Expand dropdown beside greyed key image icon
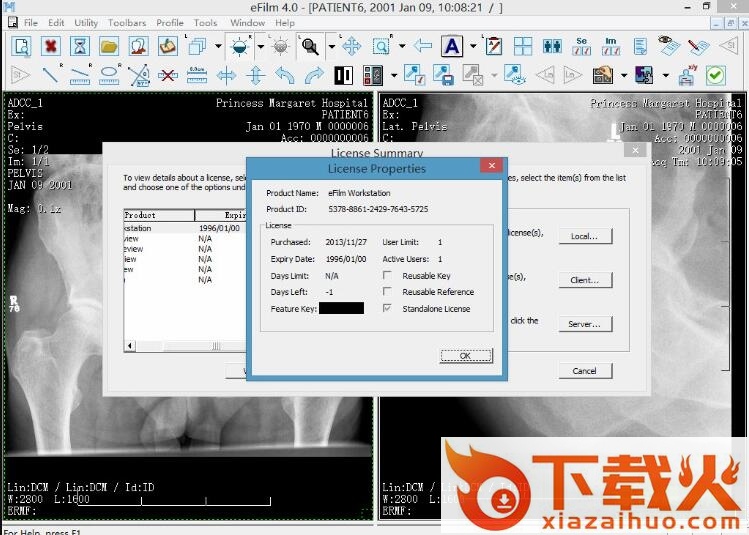 coord(494,75)
